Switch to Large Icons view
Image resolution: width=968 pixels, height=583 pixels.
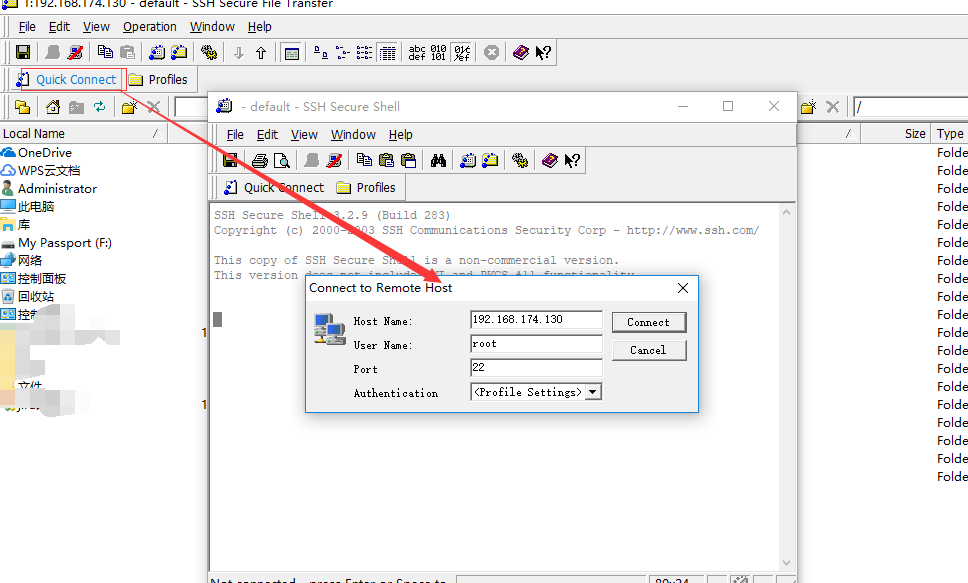[321, 52]
